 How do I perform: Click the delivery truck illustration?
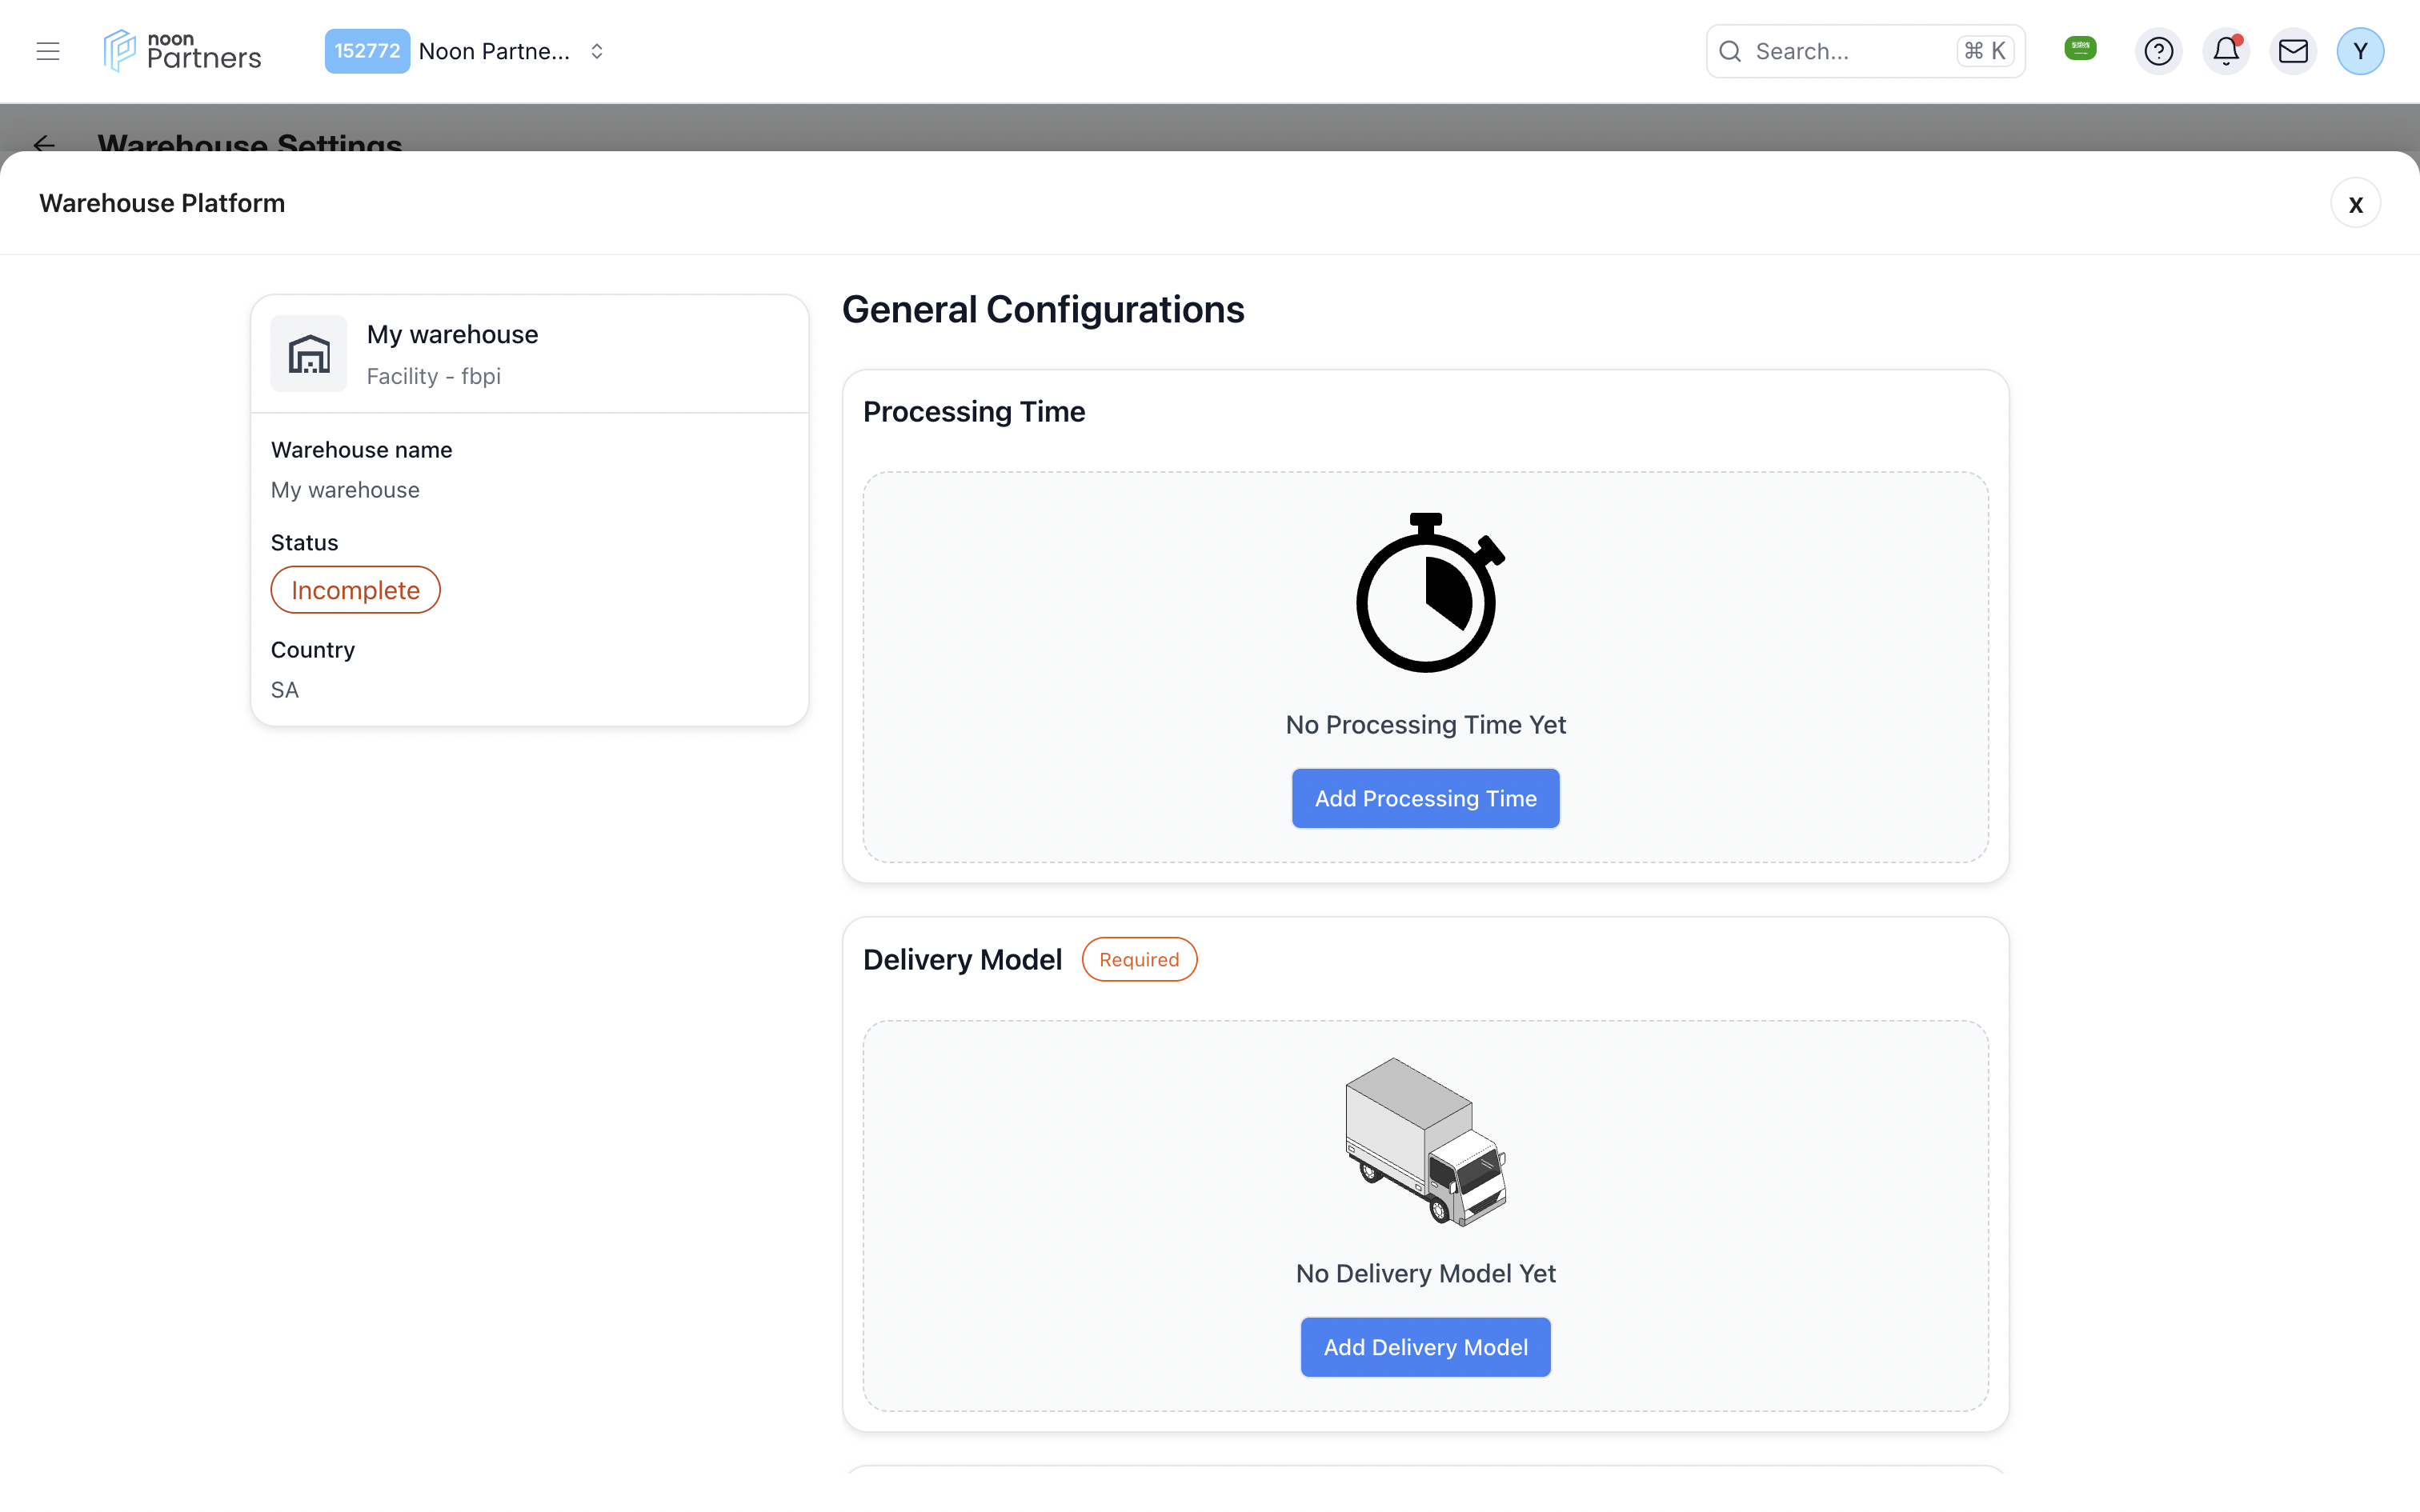(1425, 1141)
